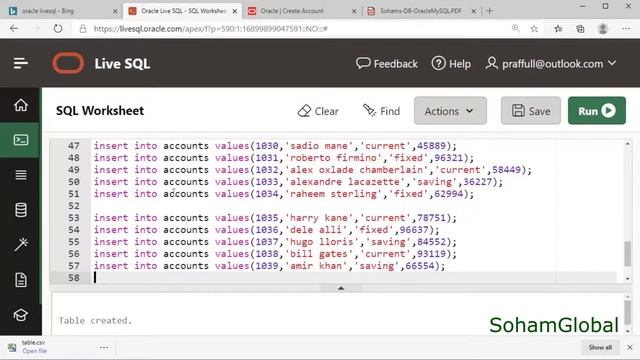Click line 56 'bill gates' statement
The width and height of the screenshot is (640, 360).
point(275,254)
